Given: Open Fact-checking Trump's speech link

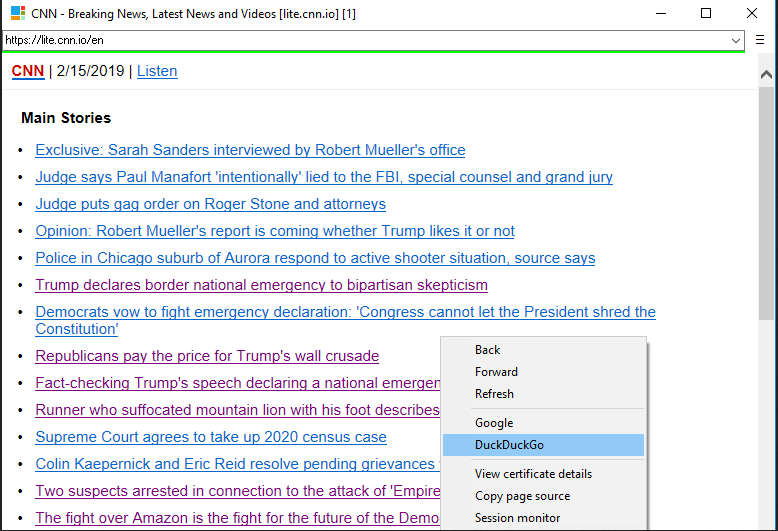Looking at the screenshot, I should tap(238, 383).
